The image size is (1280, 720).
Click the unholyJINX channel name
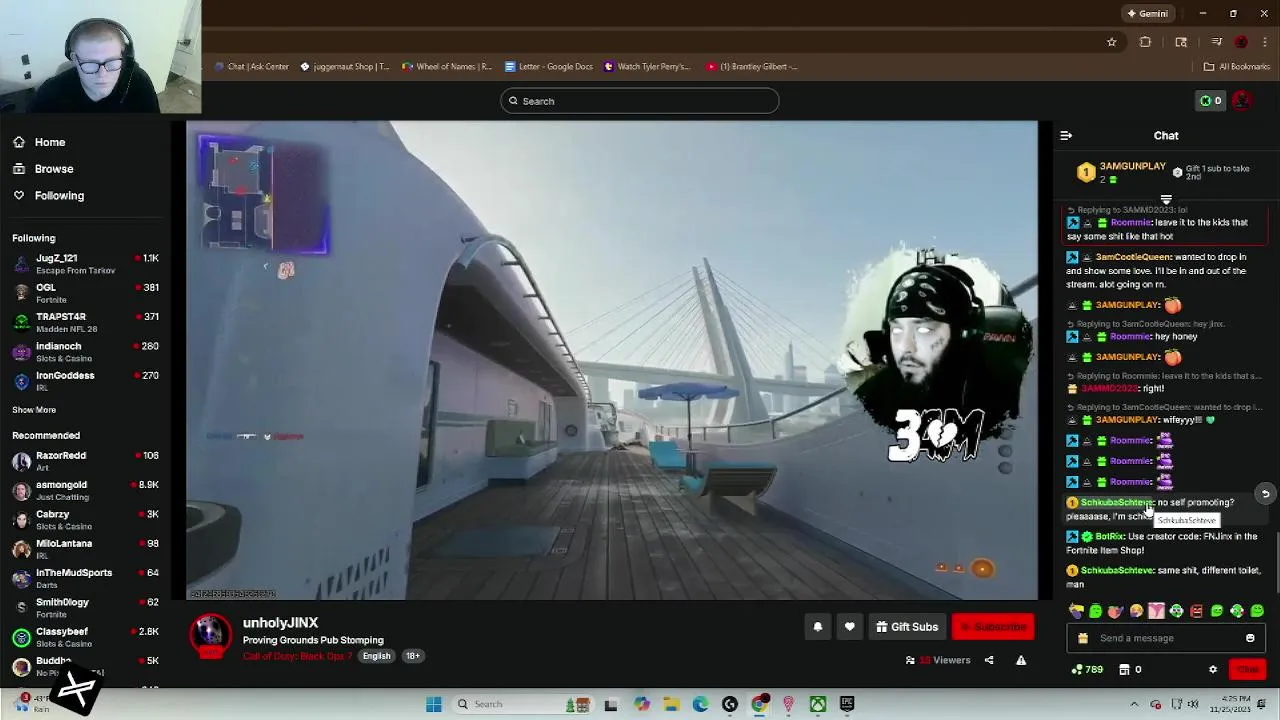[x=280, y=623]
